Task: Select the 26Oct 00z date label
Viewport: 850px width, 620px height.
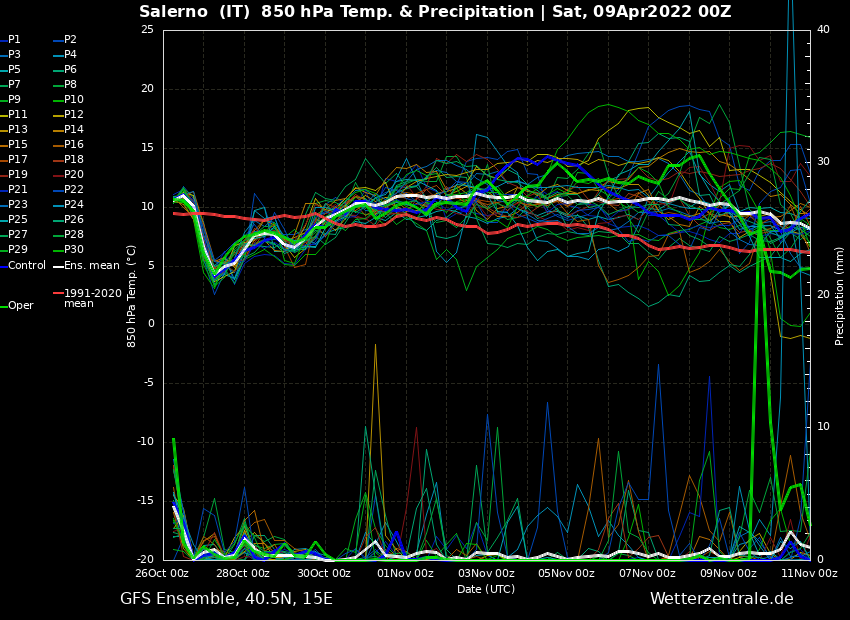Action: (x=163, y=573)
